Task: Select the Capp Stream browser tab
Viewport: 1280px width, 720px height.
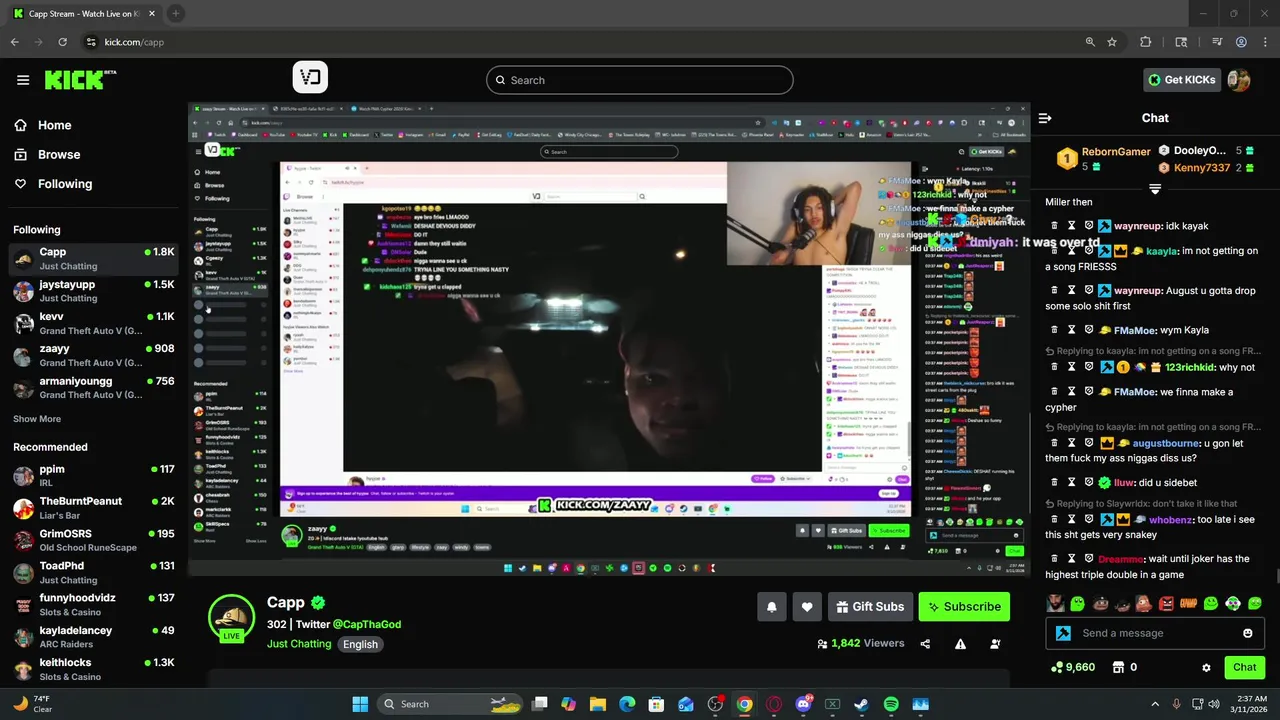Action: coord(84,13)
